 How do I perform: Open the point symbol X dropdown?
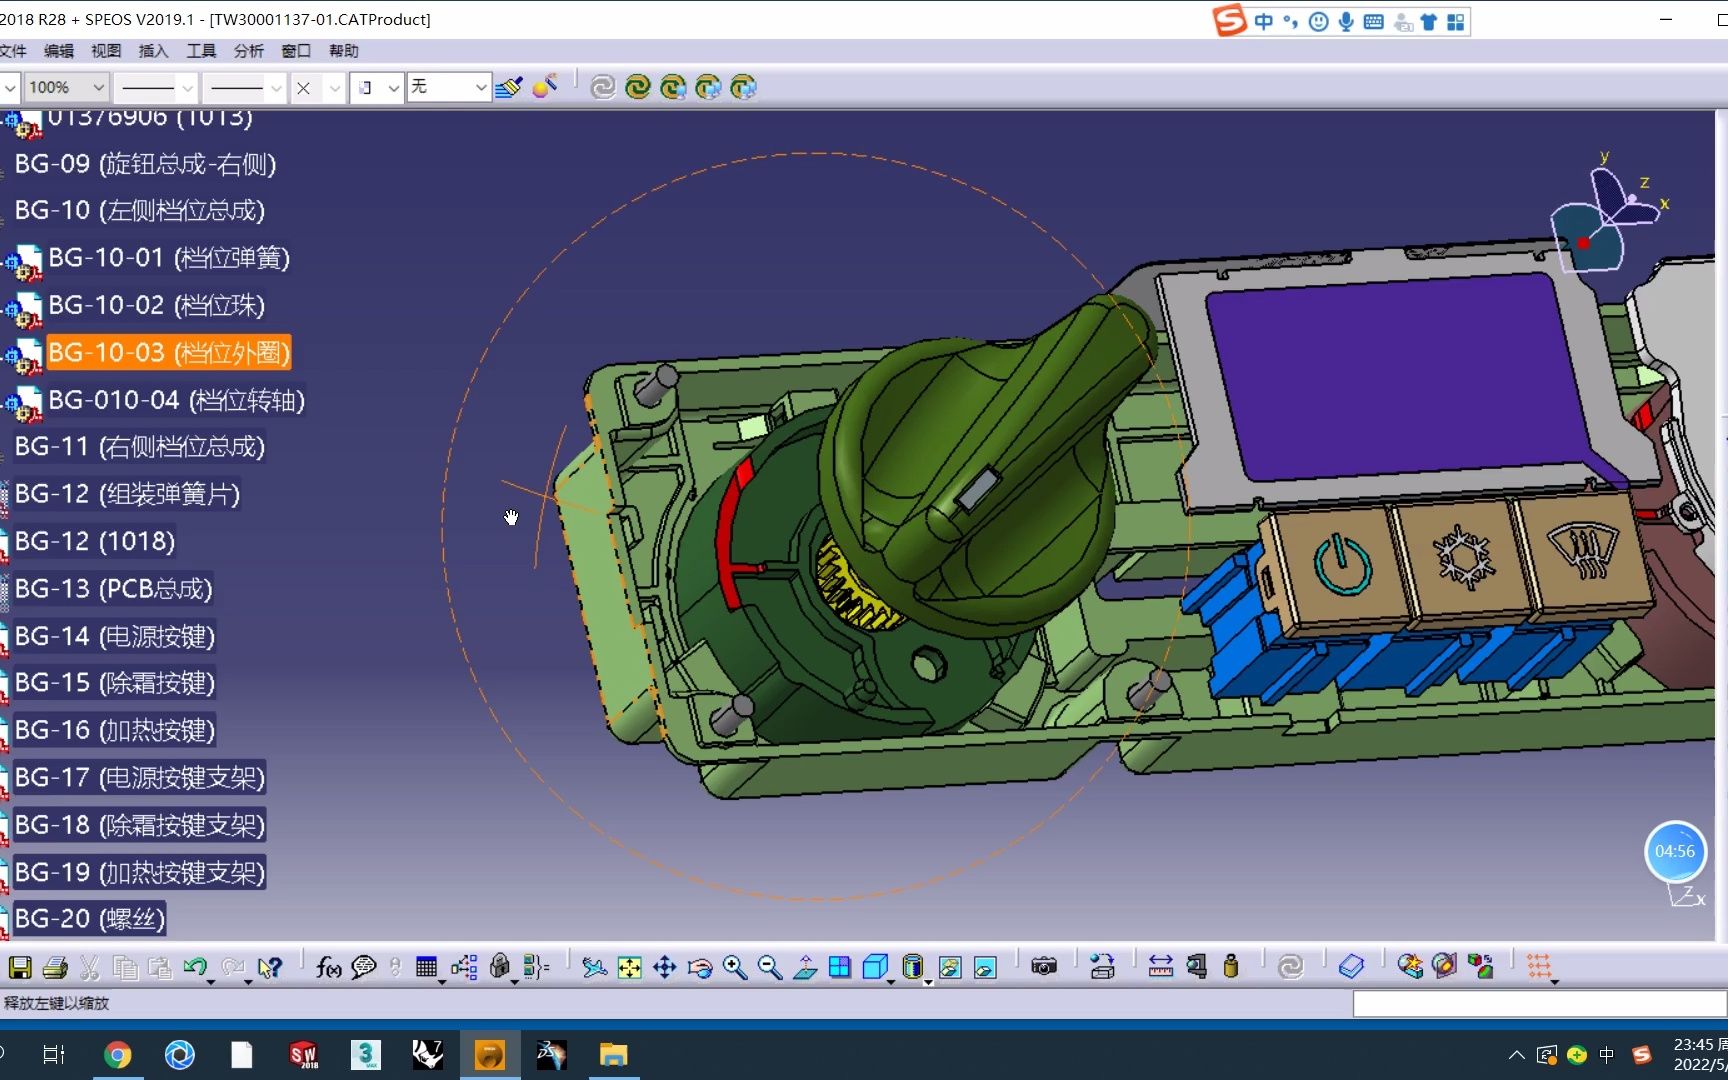(334, 88)
